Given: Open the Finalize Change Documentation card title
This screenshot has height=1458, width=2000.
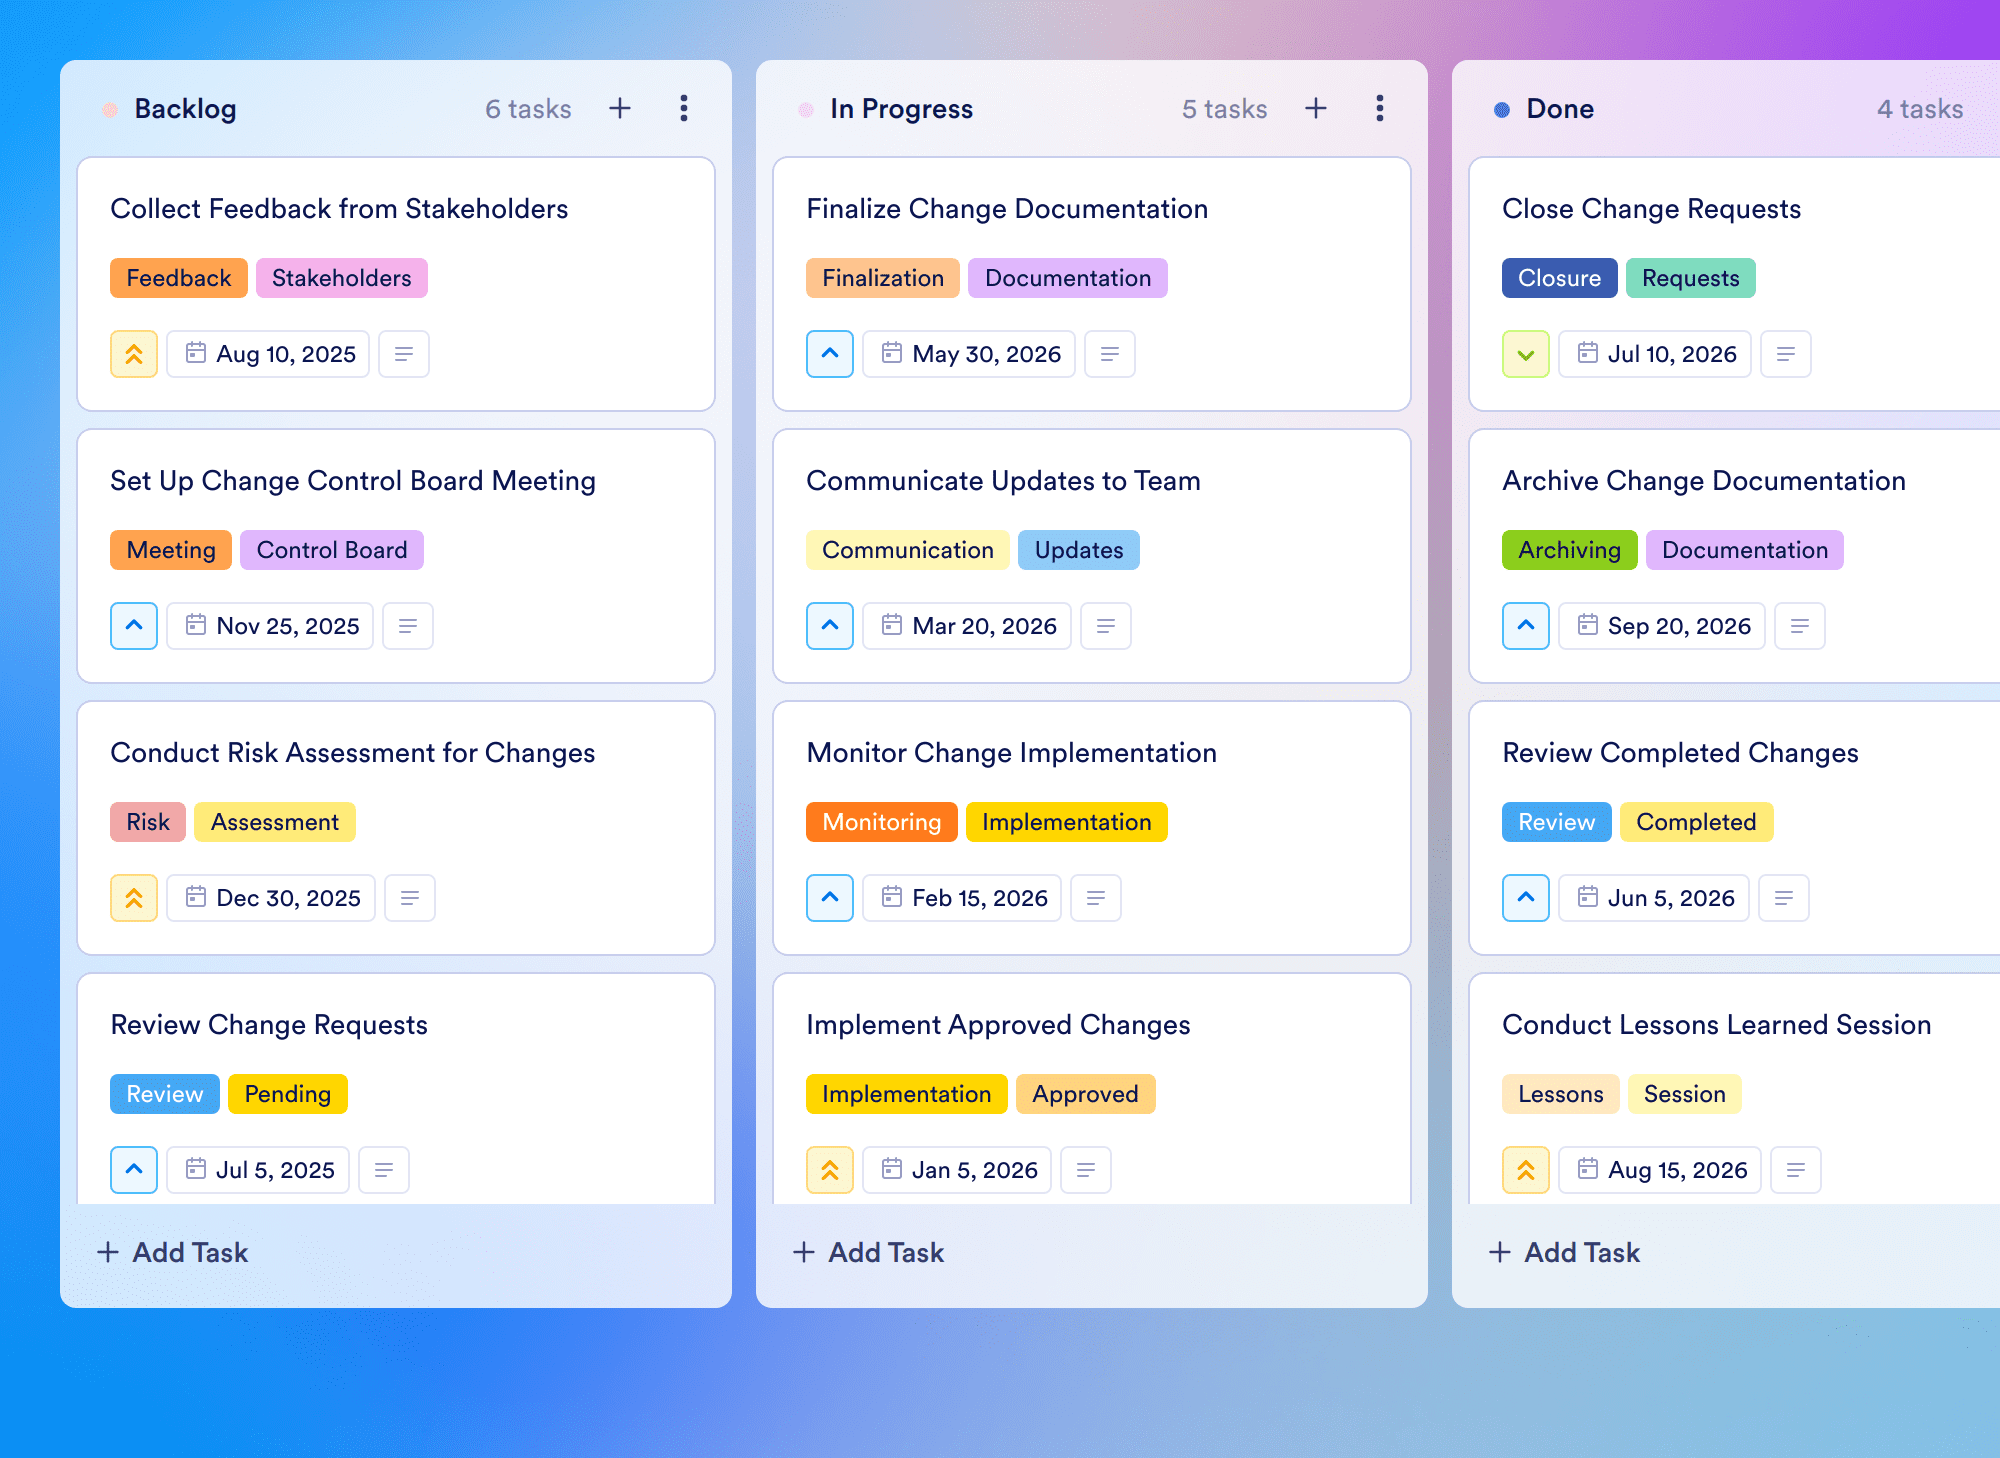Looking at the screenshot, I should point(1007,208).
